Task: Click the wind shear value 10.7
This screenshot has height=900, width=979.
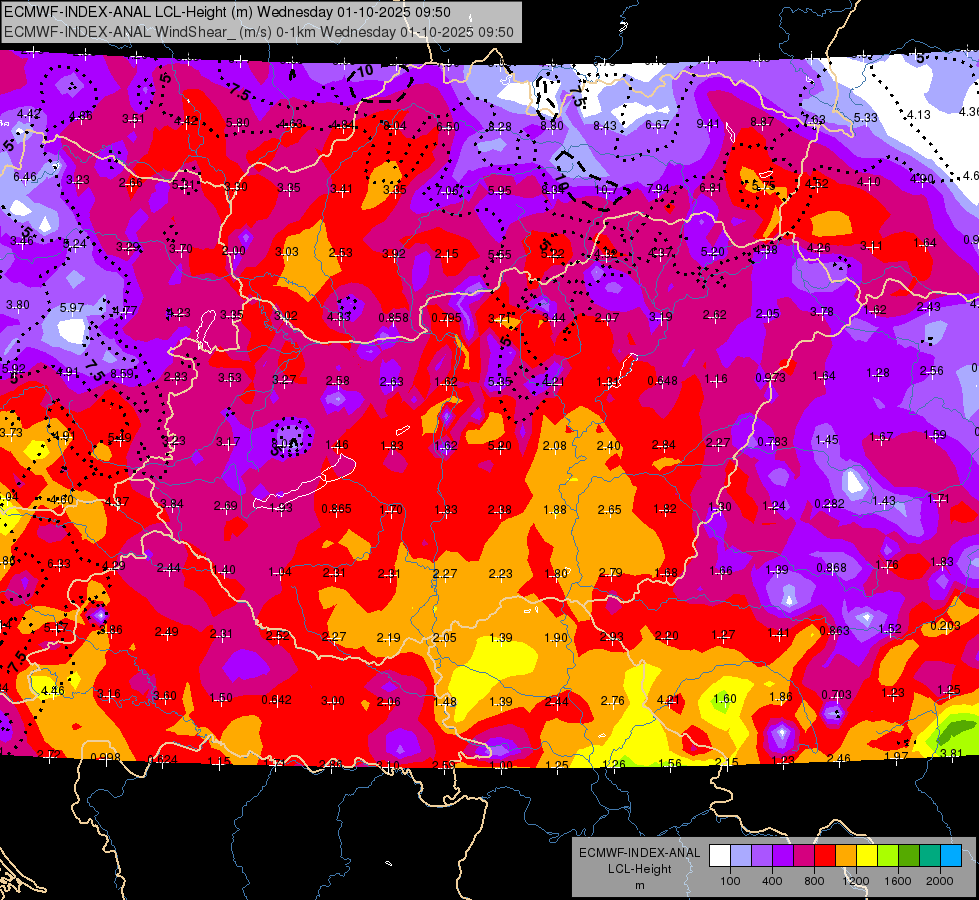Action: point(606,189)
